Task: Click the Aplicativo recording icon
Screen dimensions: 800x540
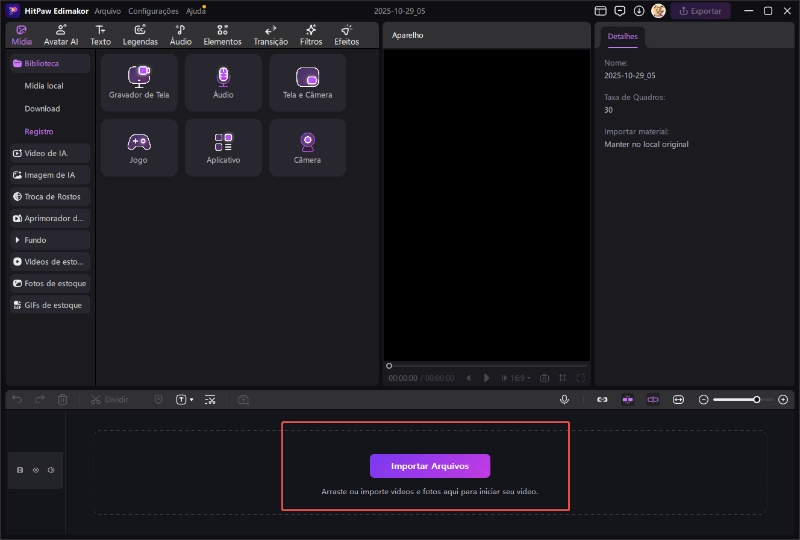Action: pyautogui.click(x=223, y=147)
